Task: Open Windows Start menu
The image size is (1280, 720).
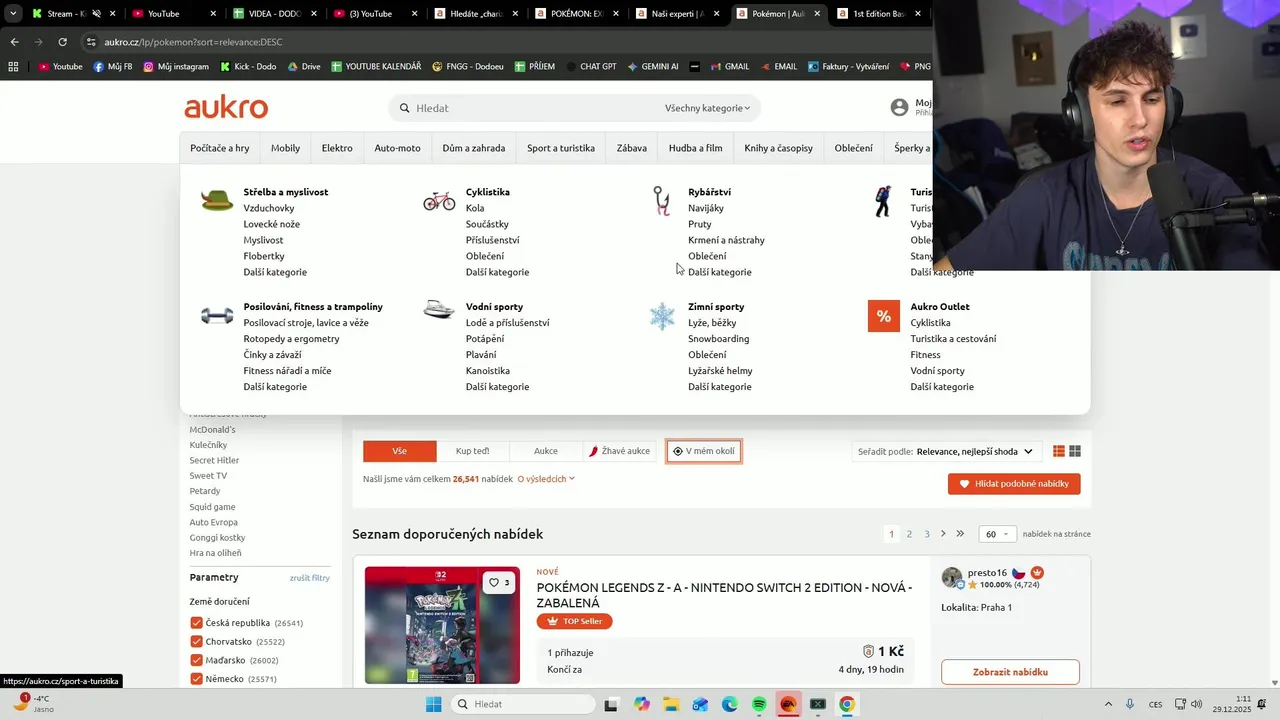Action: click(433, 704)
